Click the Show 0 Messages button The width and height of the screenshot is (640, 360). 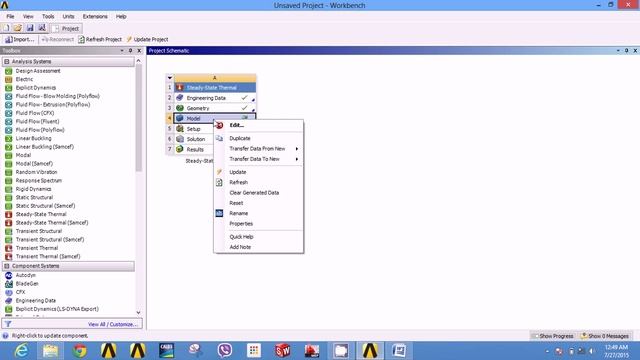(x=604, y=336)
